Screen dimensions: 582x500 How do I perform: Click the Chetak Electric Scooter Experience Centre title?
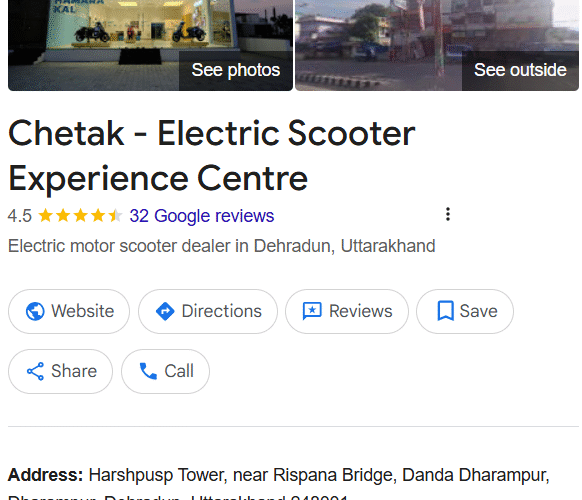click(x=212, y=156)
